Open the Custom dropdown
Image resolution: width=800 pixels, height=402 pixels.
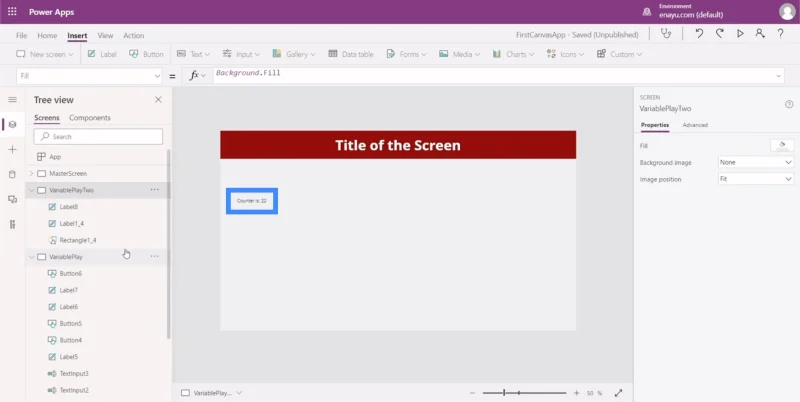click(619, 54)
